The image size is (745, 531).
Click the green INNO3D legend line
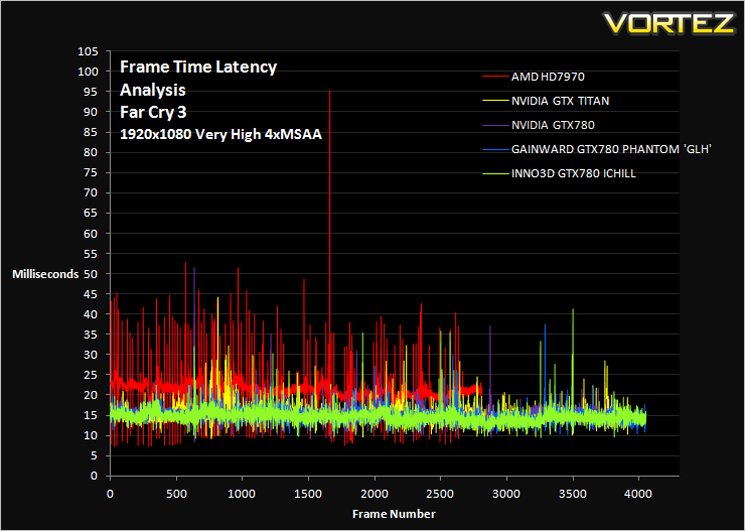[496, 173]
